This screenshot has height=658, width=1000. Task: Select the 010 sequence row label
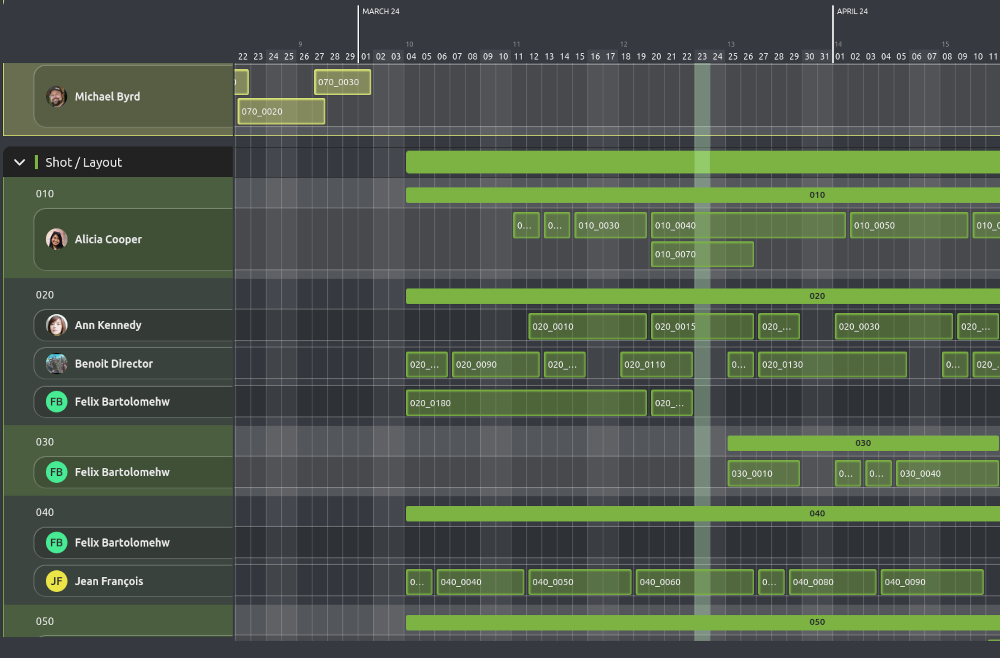tap(45, 194)
